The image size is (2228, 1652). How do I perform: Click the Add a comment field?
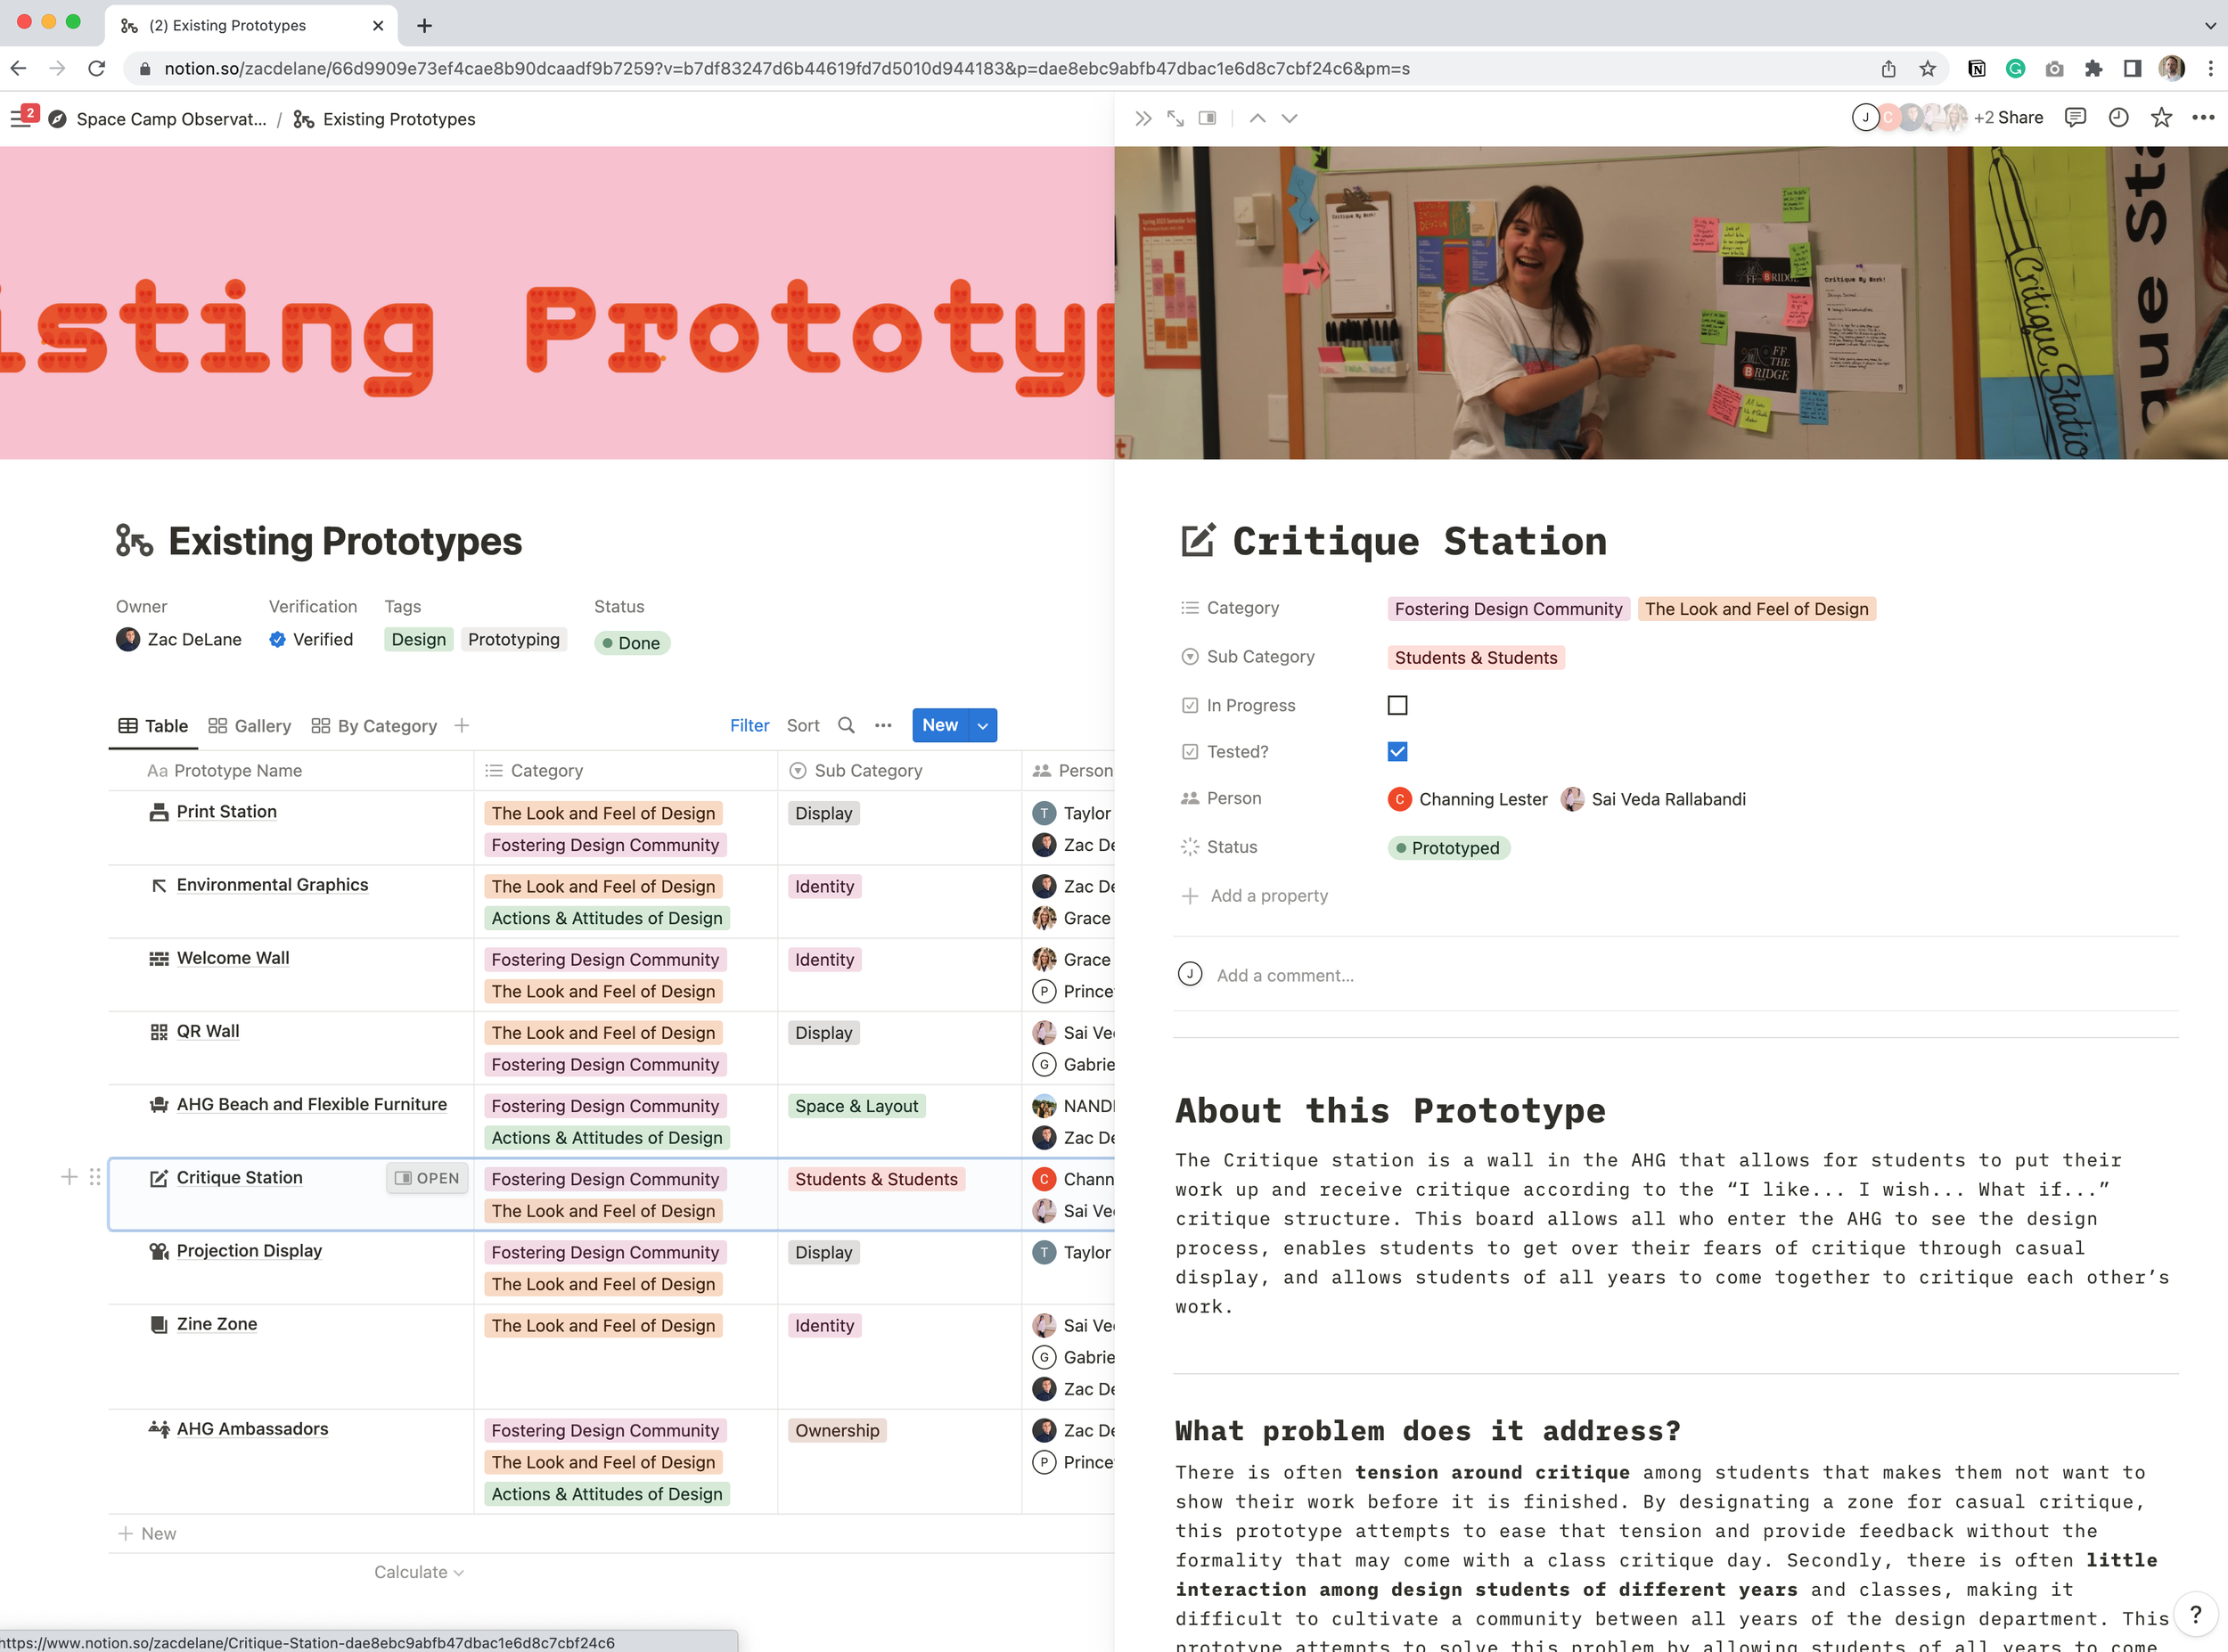[x=1285, y=975]
